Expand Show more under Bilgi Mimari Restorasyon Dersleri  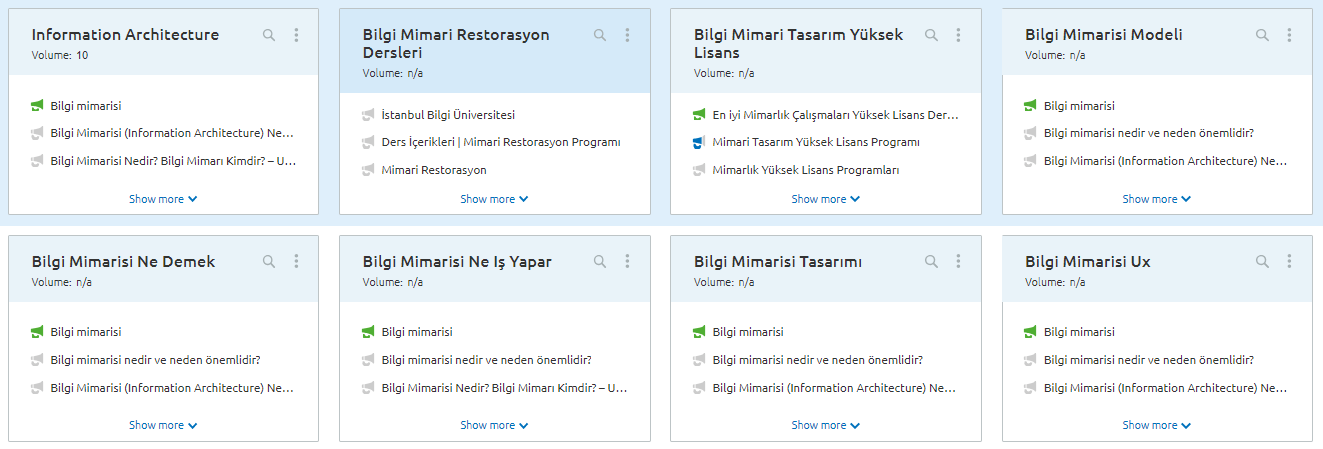pyautogui.click(x=494, y=199)
